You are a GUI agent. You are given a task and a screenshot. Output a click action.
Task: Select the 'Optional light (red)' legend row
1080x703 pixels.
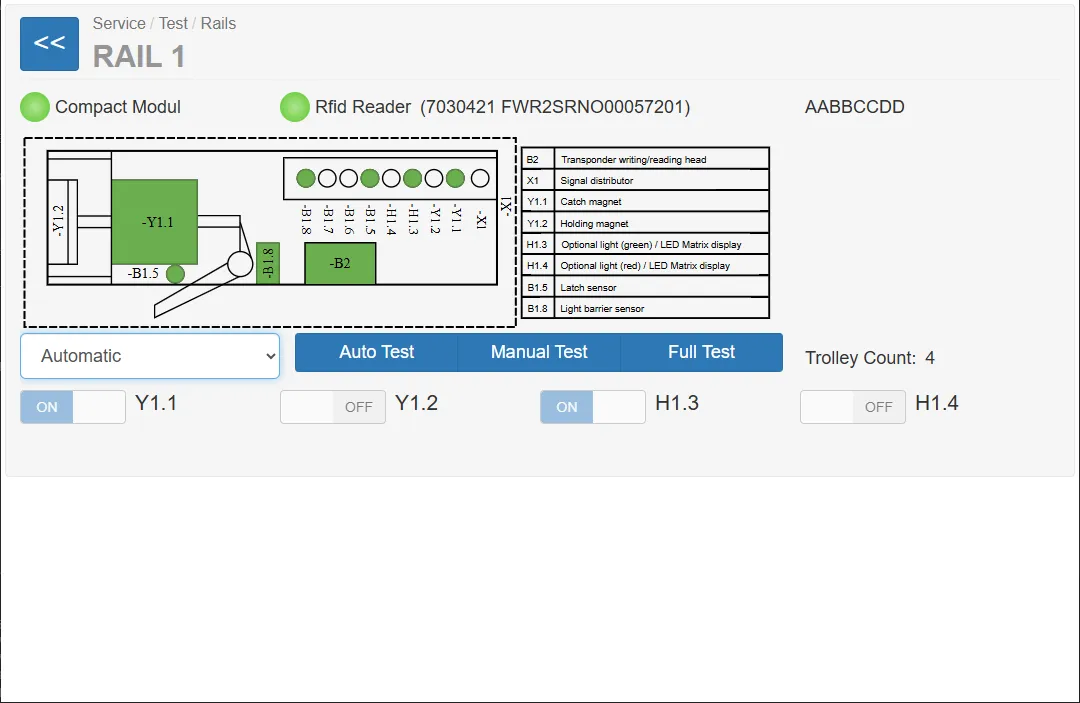645,266
